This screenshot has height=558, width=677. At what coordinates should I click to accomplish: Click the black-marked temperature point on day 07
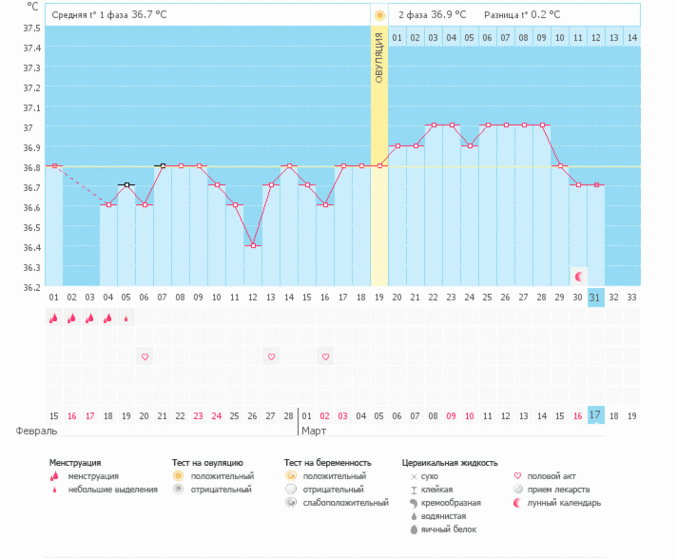pos(162,166)
